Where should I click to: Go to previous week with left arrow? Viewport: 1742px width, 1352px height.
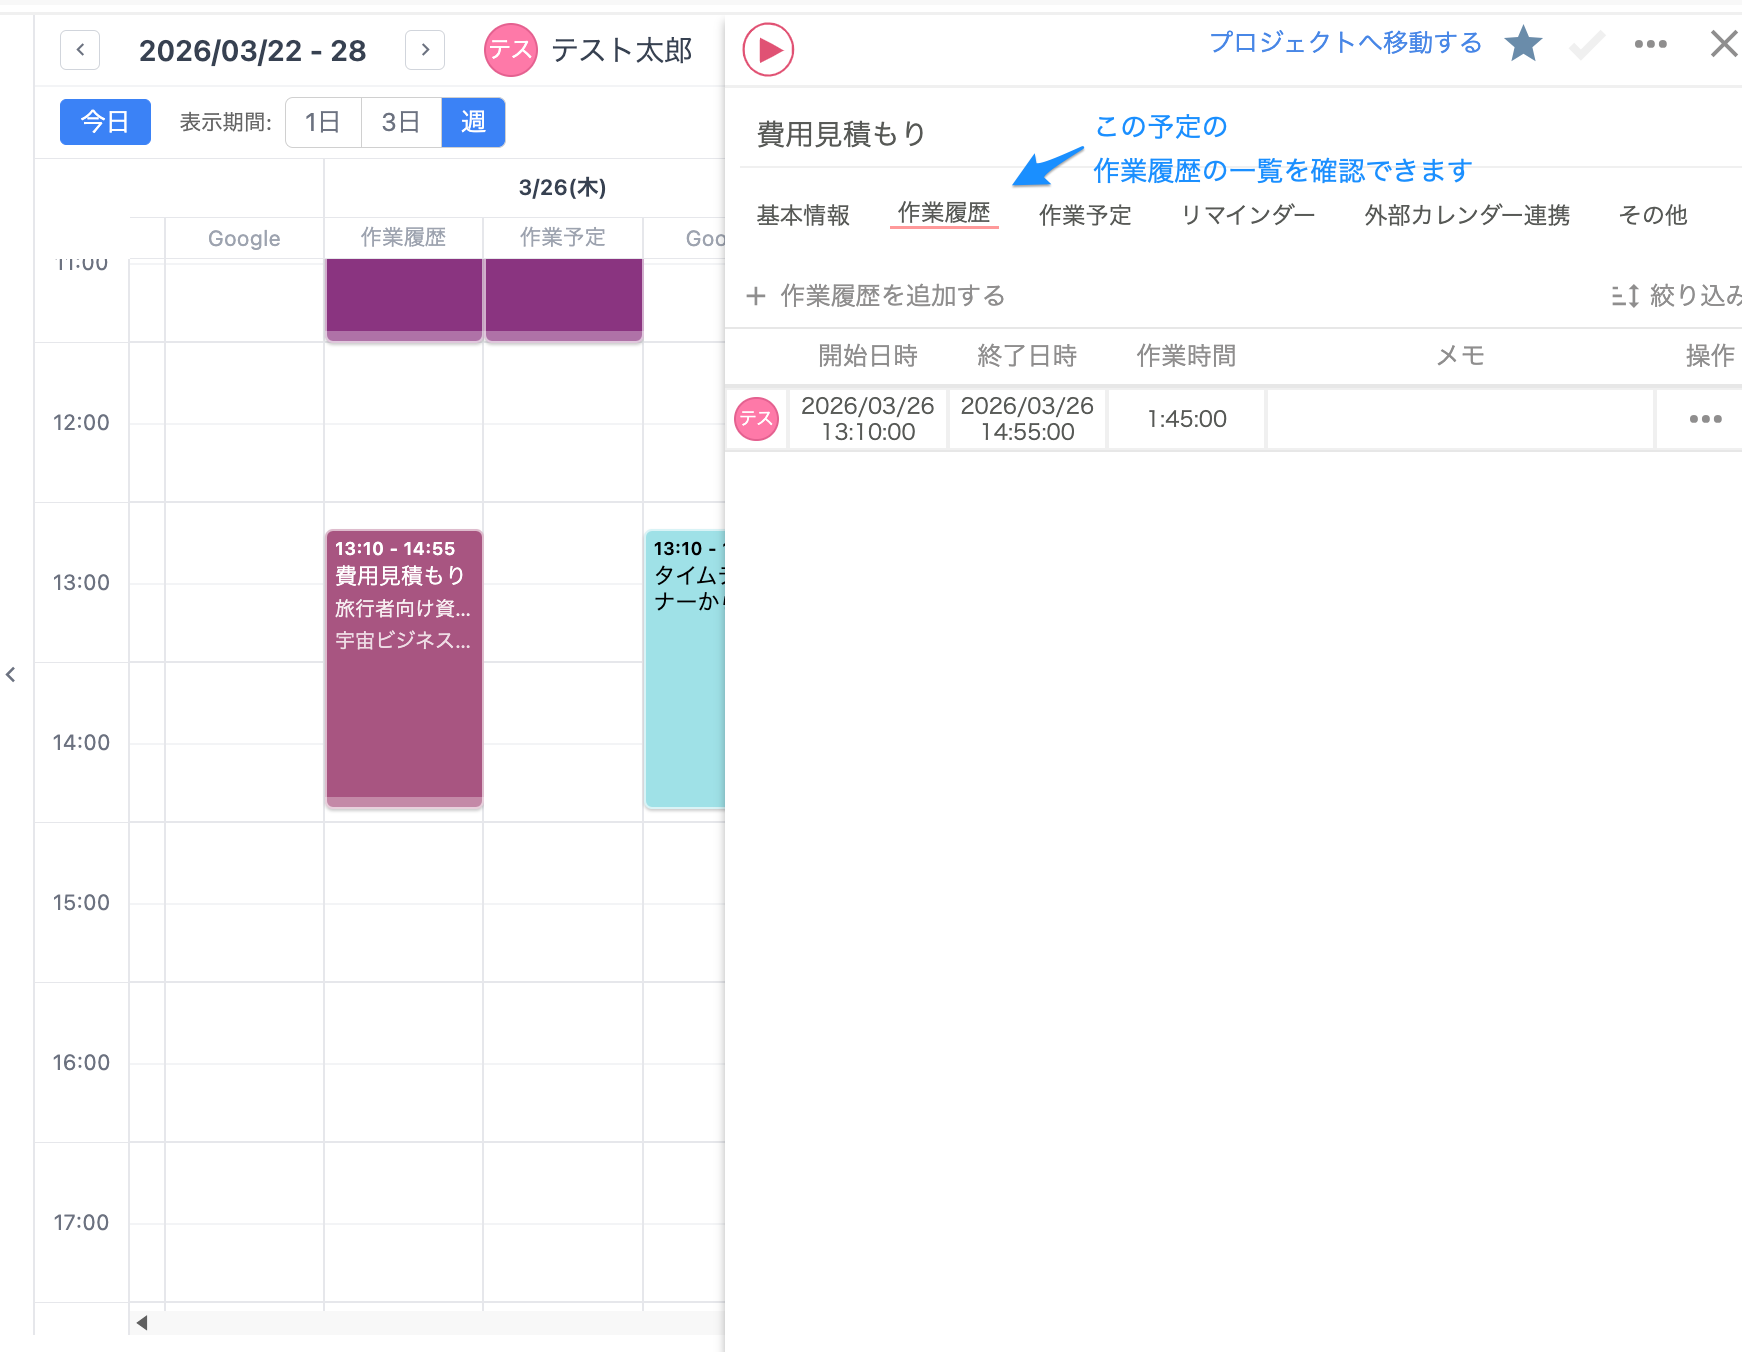point(79,50)
